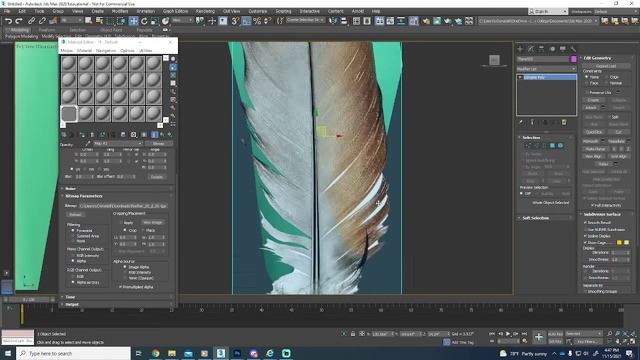This screenshot has height=360, width=640.
Task: Select the Select and Link tool
Action: pos(31,21)
